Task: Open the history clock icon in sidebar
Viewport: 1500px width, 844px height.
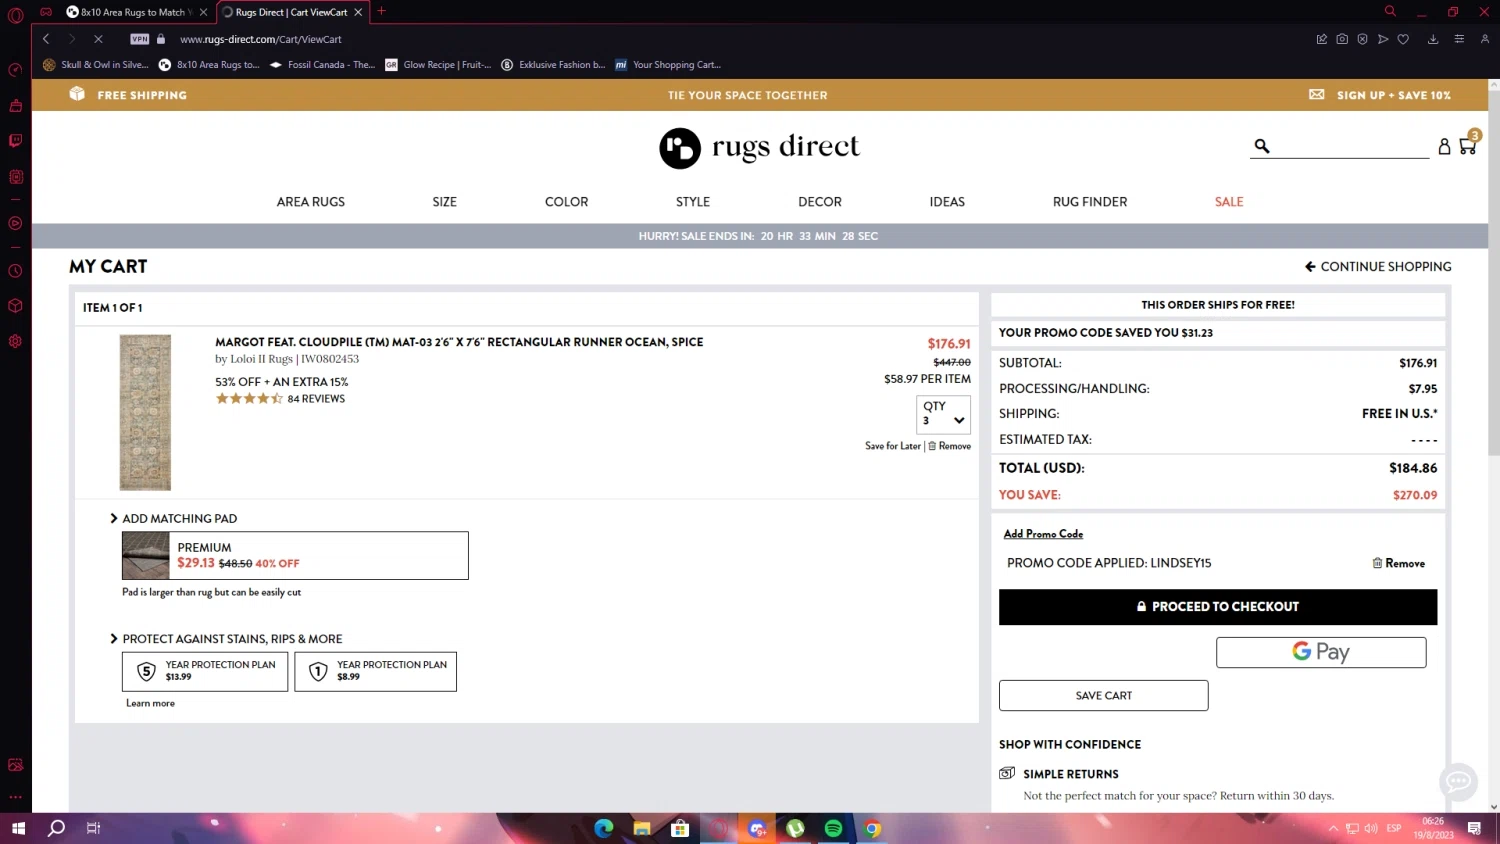Action: click(x=15, y=271)
